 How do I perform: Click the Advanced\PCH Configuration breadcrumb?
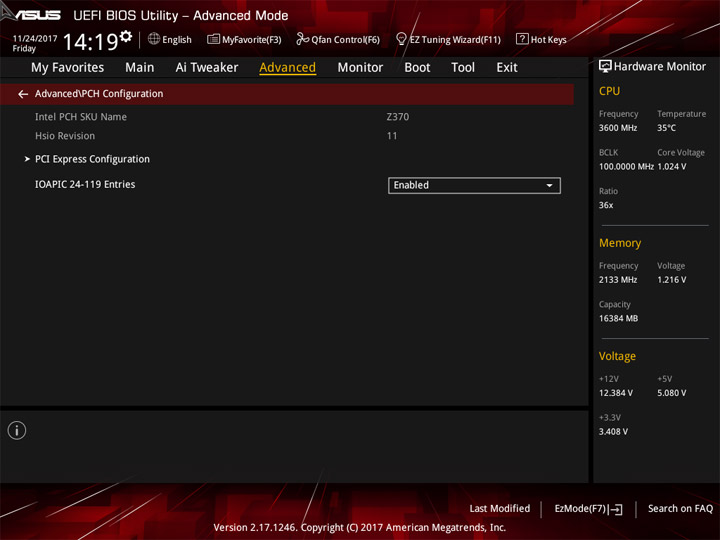(99, 94)
